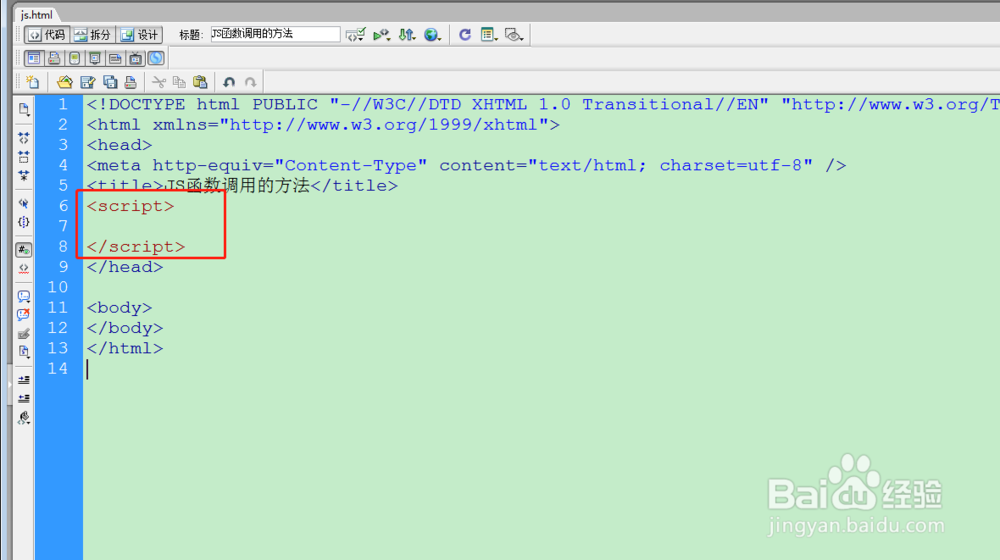This screenshot has height=560, width=1000.
Task: Click line number 7 in gutter
Action: pyautogui.click(x=62, y=226)
